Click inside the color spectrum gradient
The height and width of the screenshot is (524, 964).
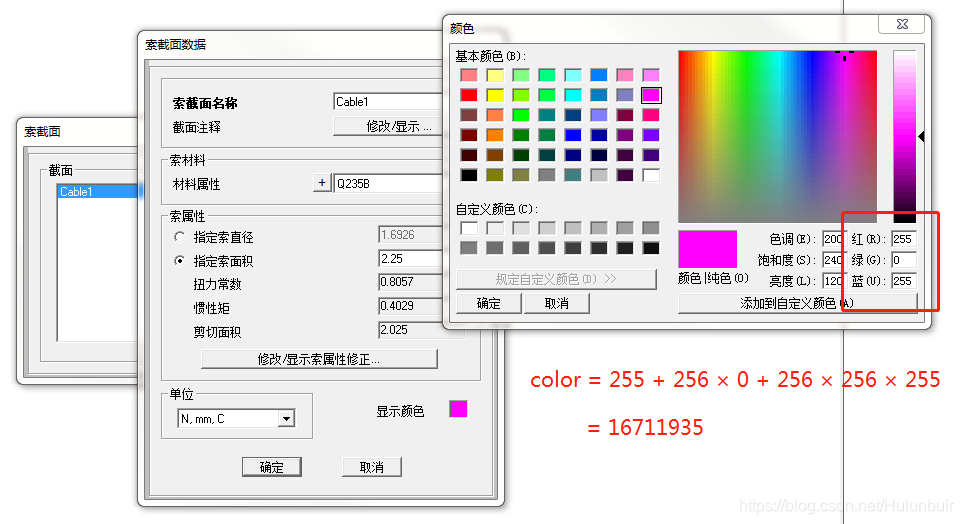pos(777,137)
